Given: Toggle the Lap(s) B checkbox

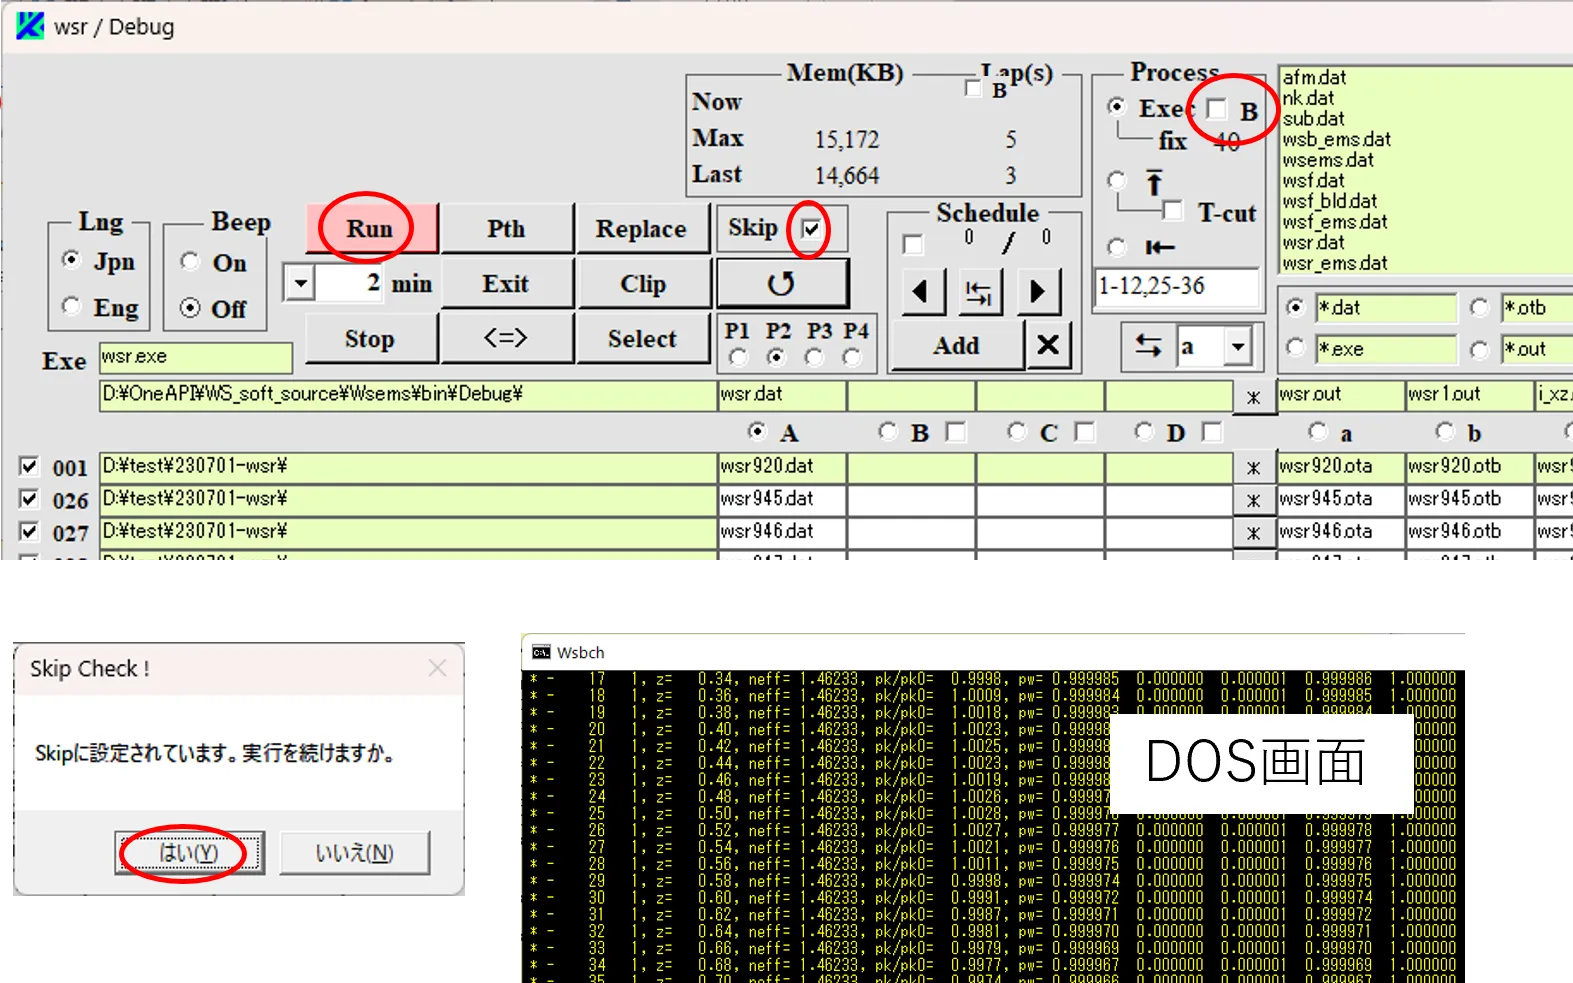Looking at the screenshot, I should (973, 88).
